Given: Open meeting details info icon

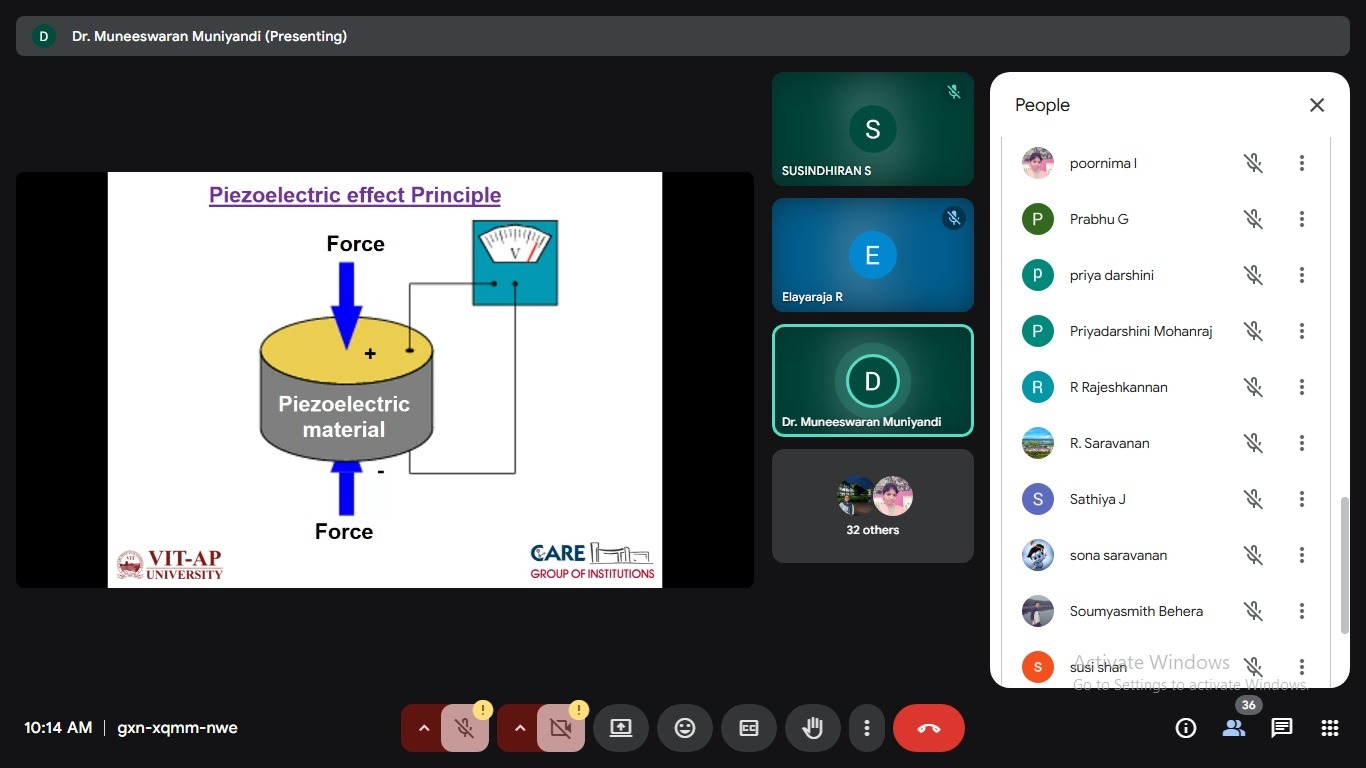Looking at the screenshot, I should (x=1185, y=728).
